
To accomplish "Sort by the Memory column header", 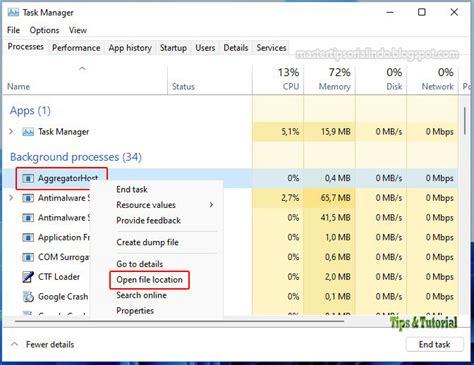I will click(330, 79).
